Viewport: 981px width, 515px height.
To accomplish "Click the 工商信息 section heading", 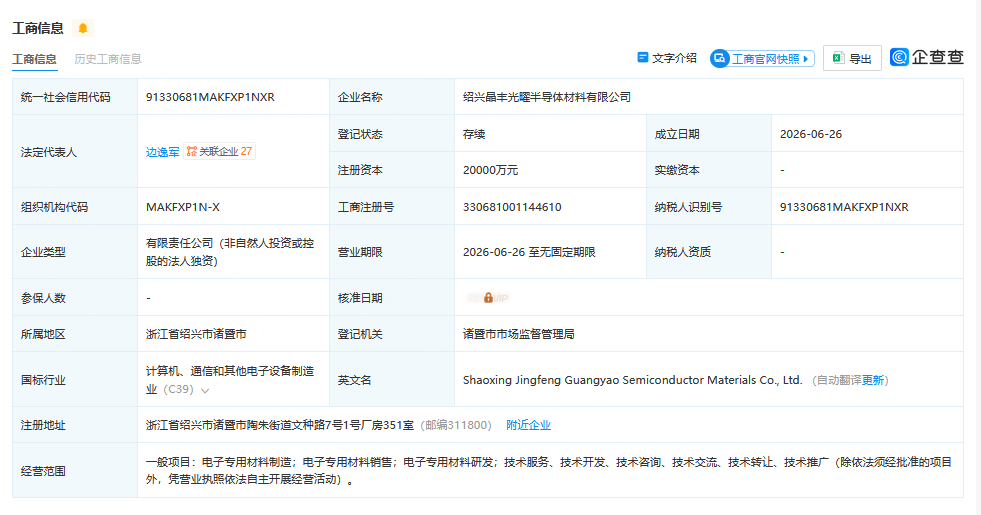I will click(38, 28).
